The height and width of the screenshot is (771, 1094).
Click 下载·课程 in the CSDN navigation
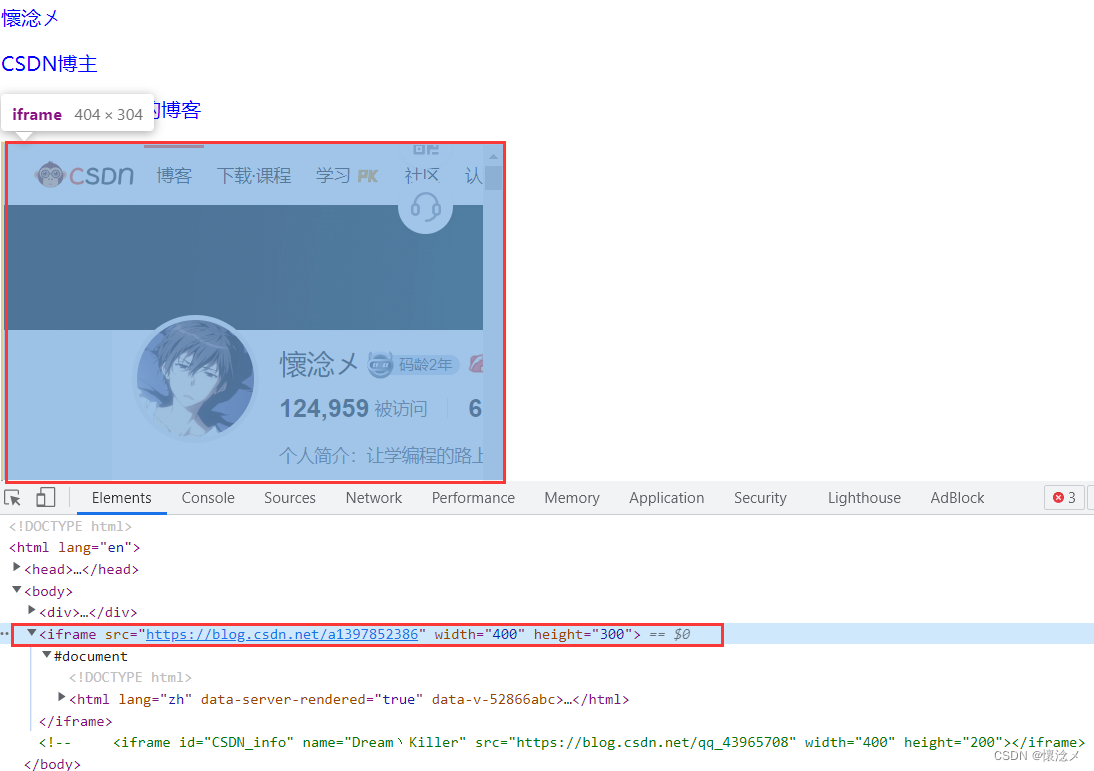(x=254, y=175)
